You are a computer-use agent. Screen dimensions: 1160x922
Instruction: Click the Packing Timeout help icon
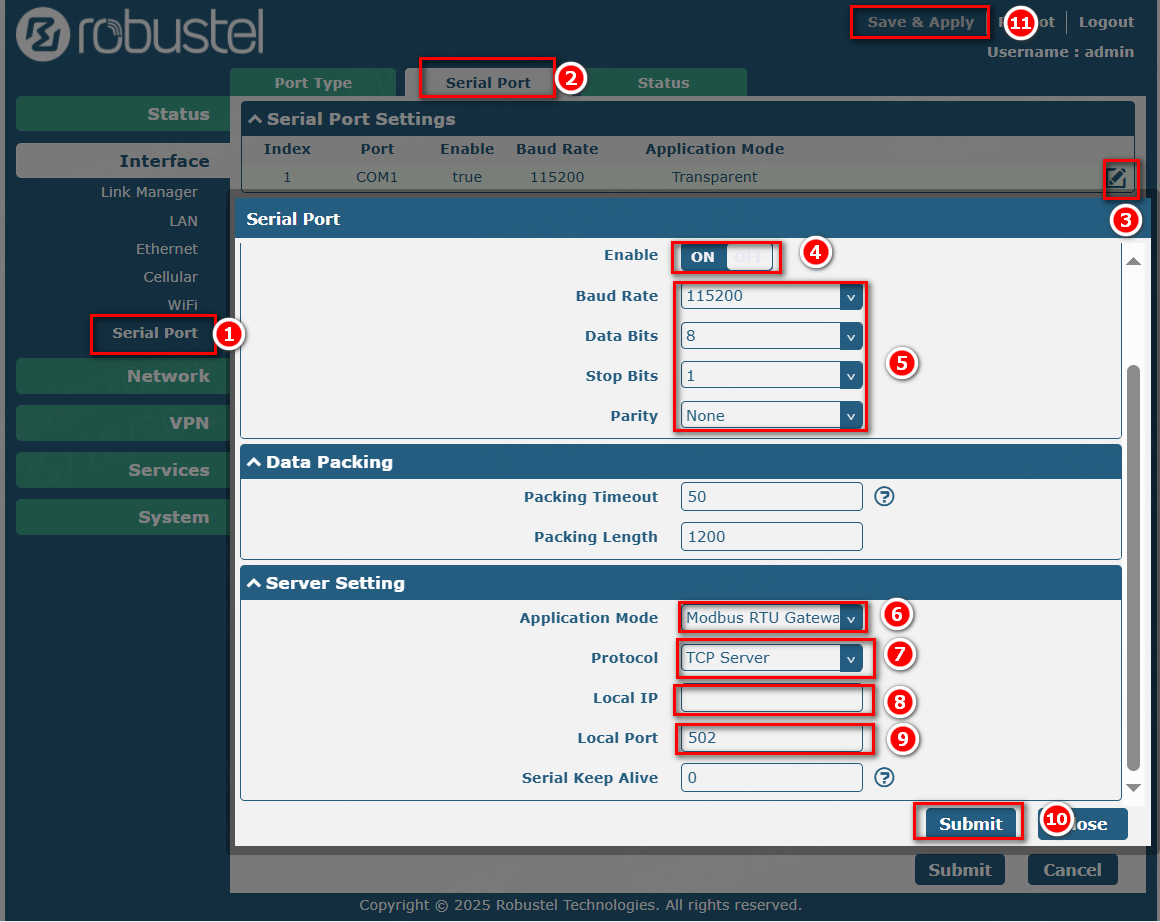884,497
